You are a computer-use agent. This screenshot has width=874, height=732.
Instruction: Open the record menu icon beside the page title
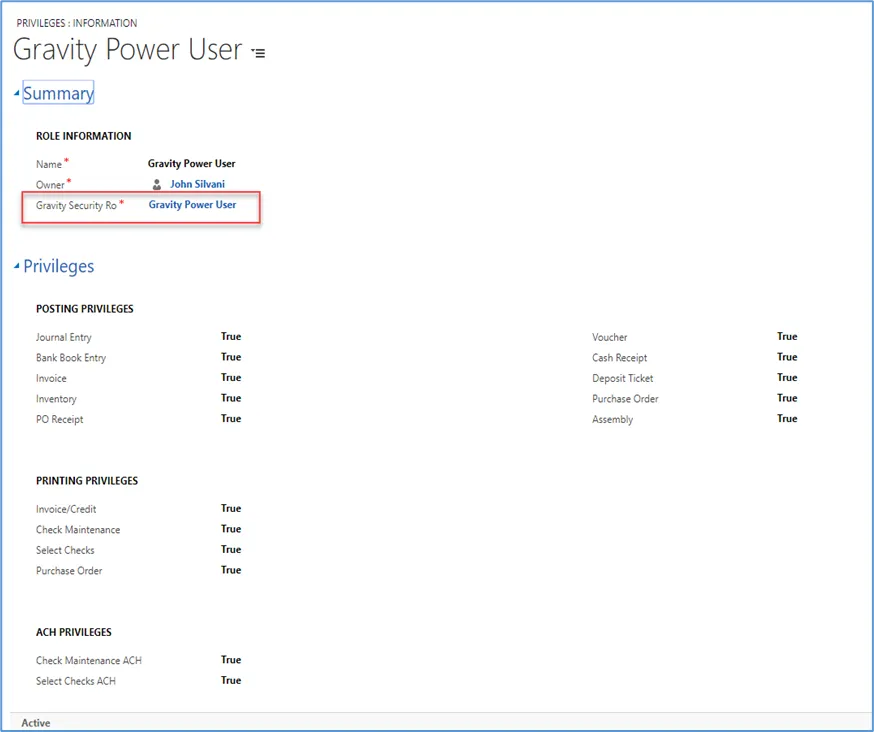click(258, 53)
